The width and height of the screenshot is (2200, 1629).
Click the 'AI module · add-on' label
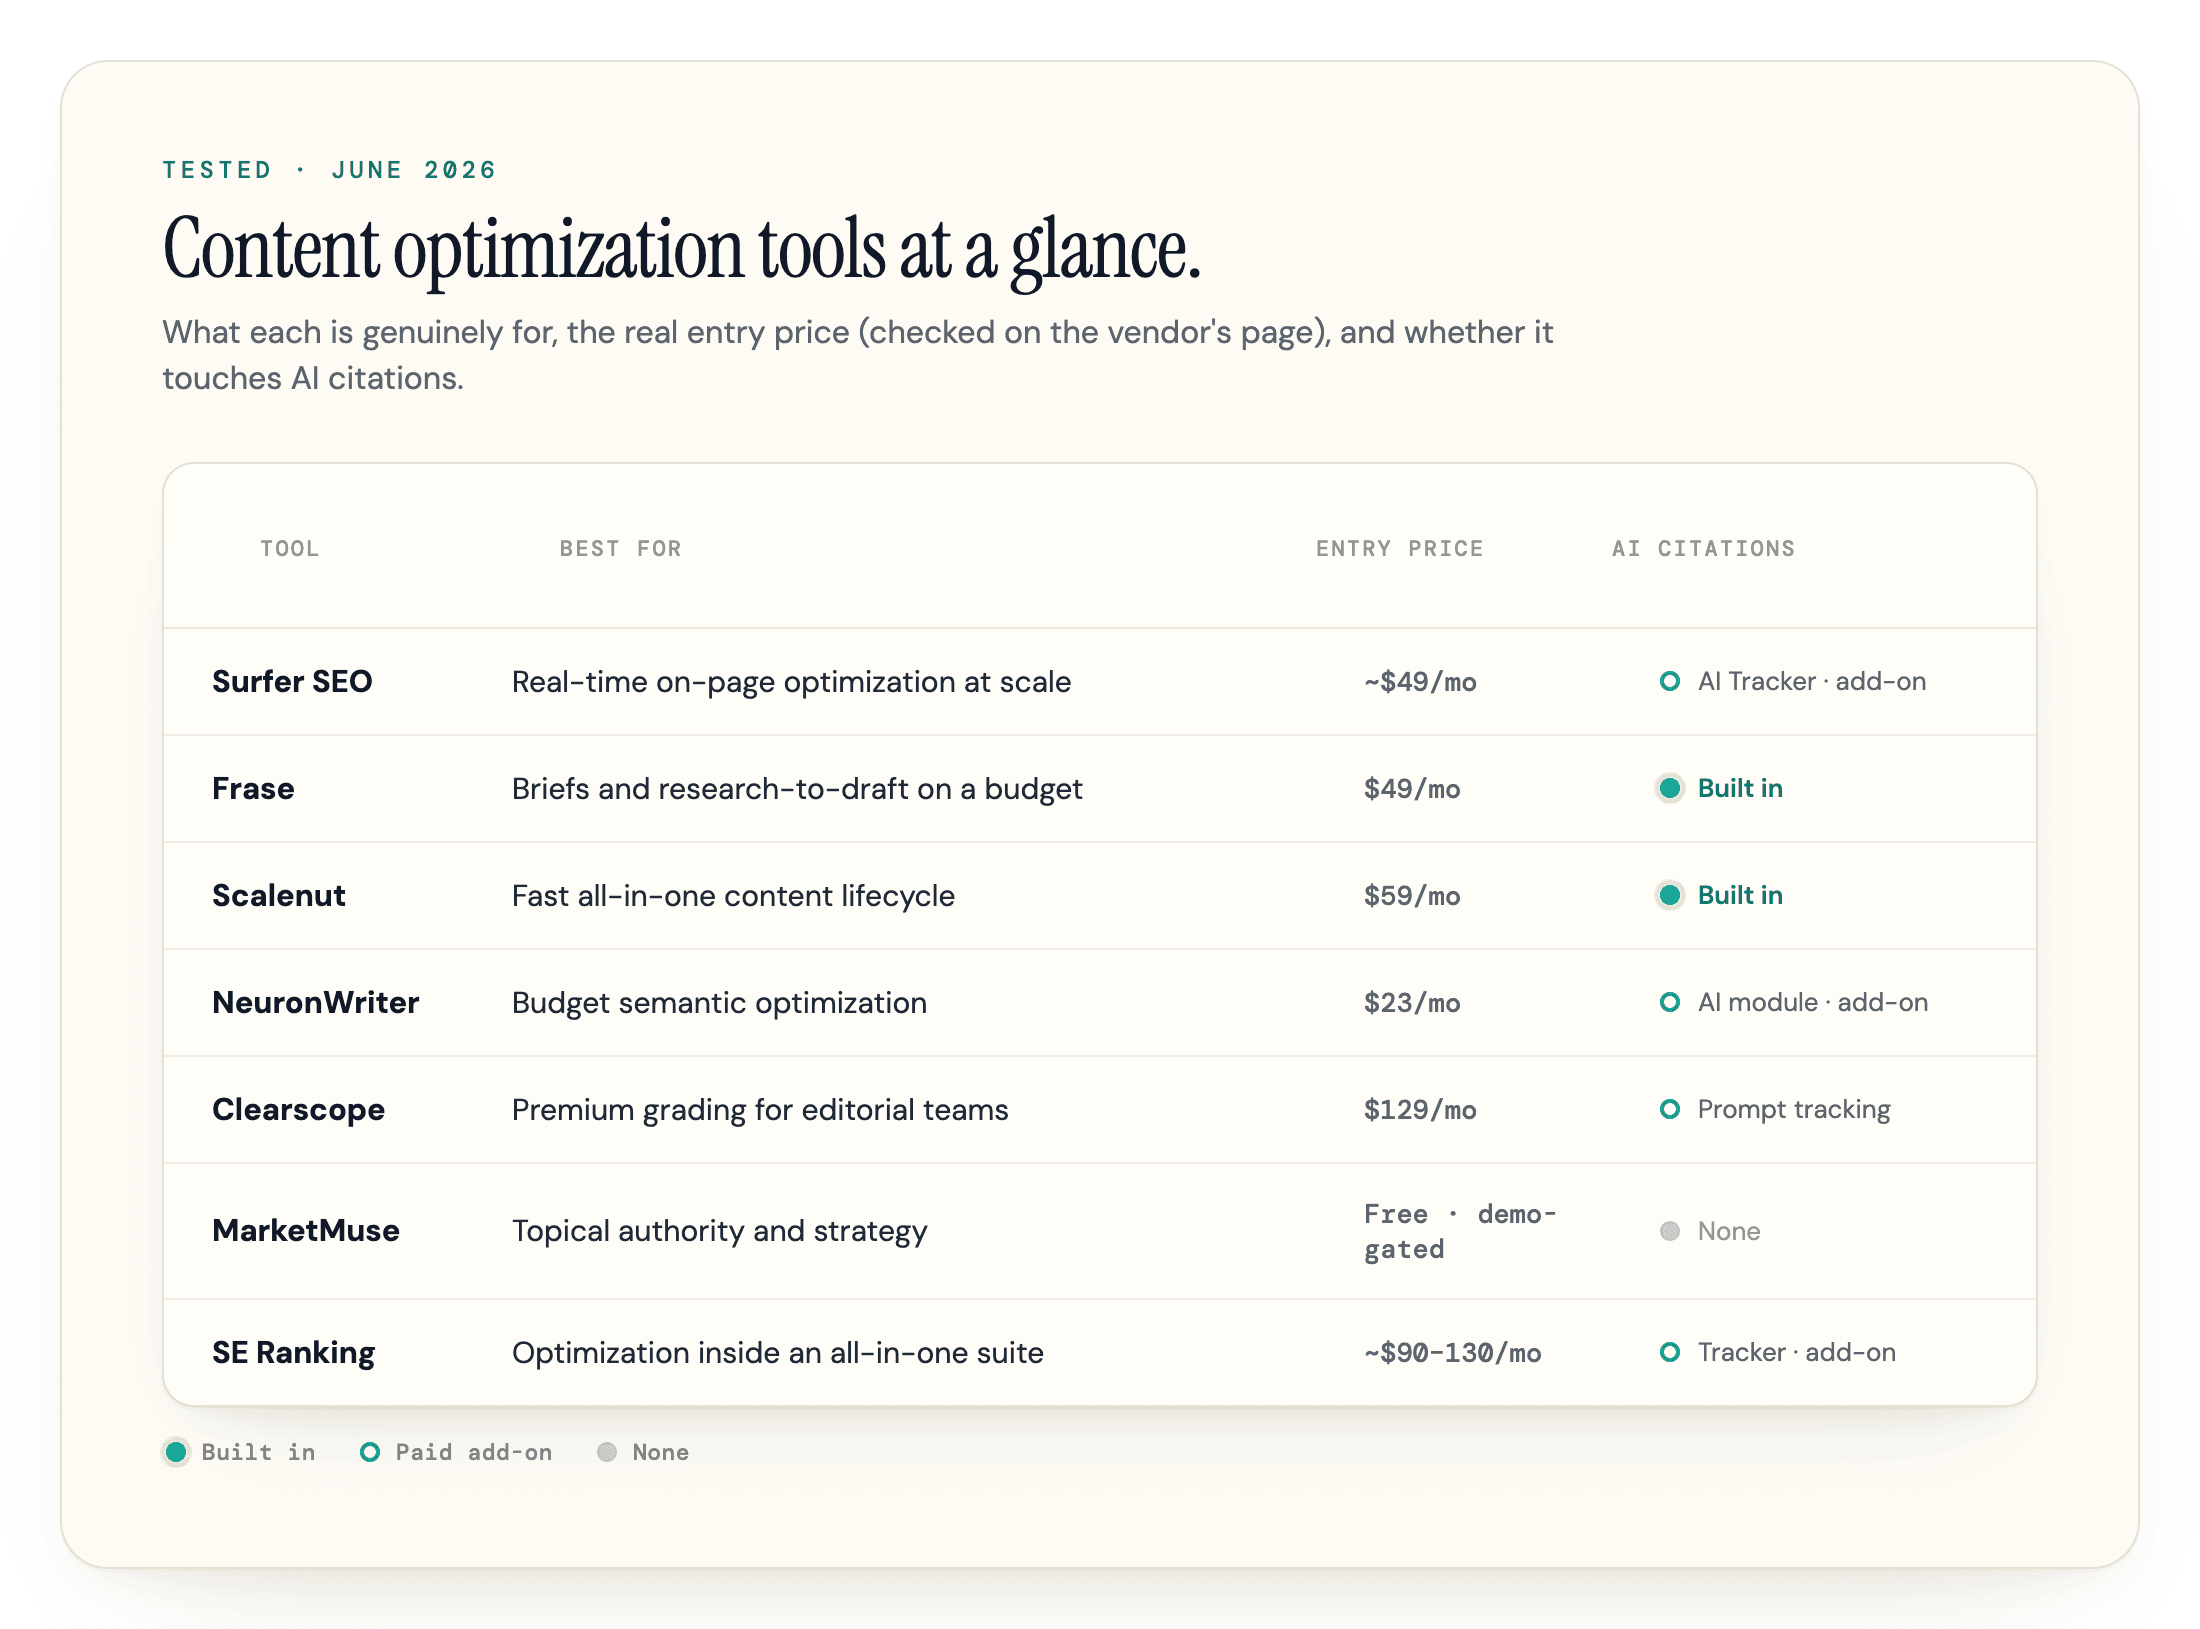[x=1813, y=1003]
